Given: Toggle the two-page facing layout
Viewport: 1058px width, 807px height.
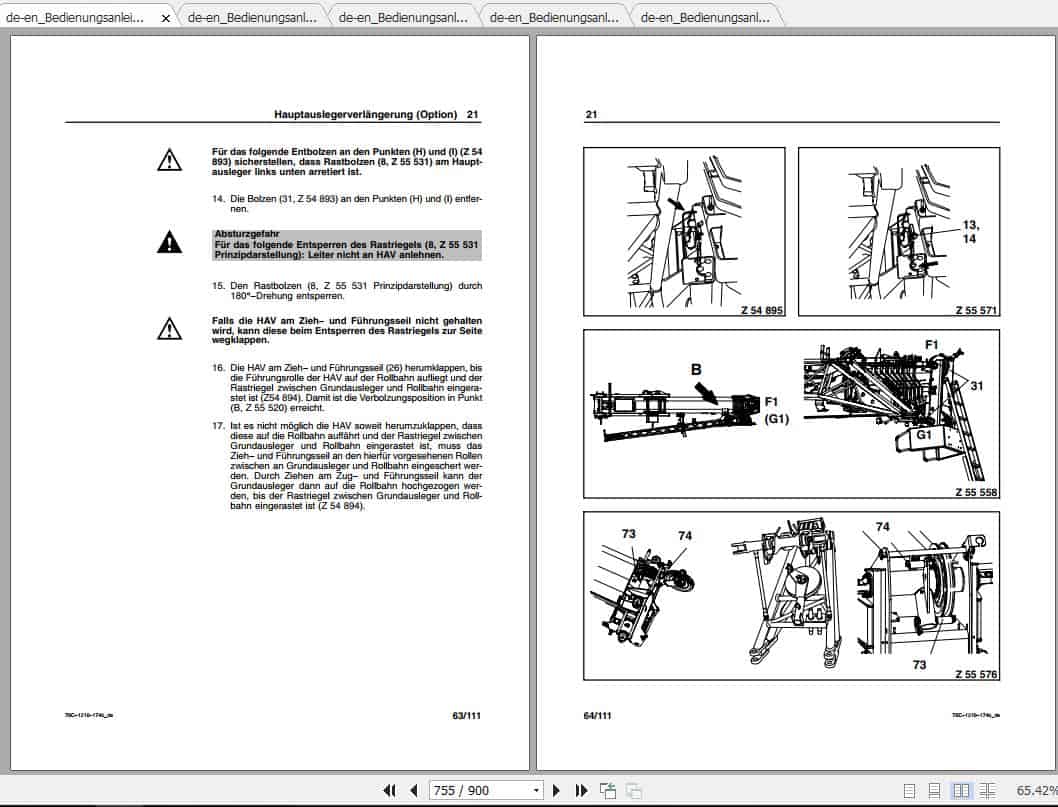Looking at the screenshot, I should click(962, 789).
